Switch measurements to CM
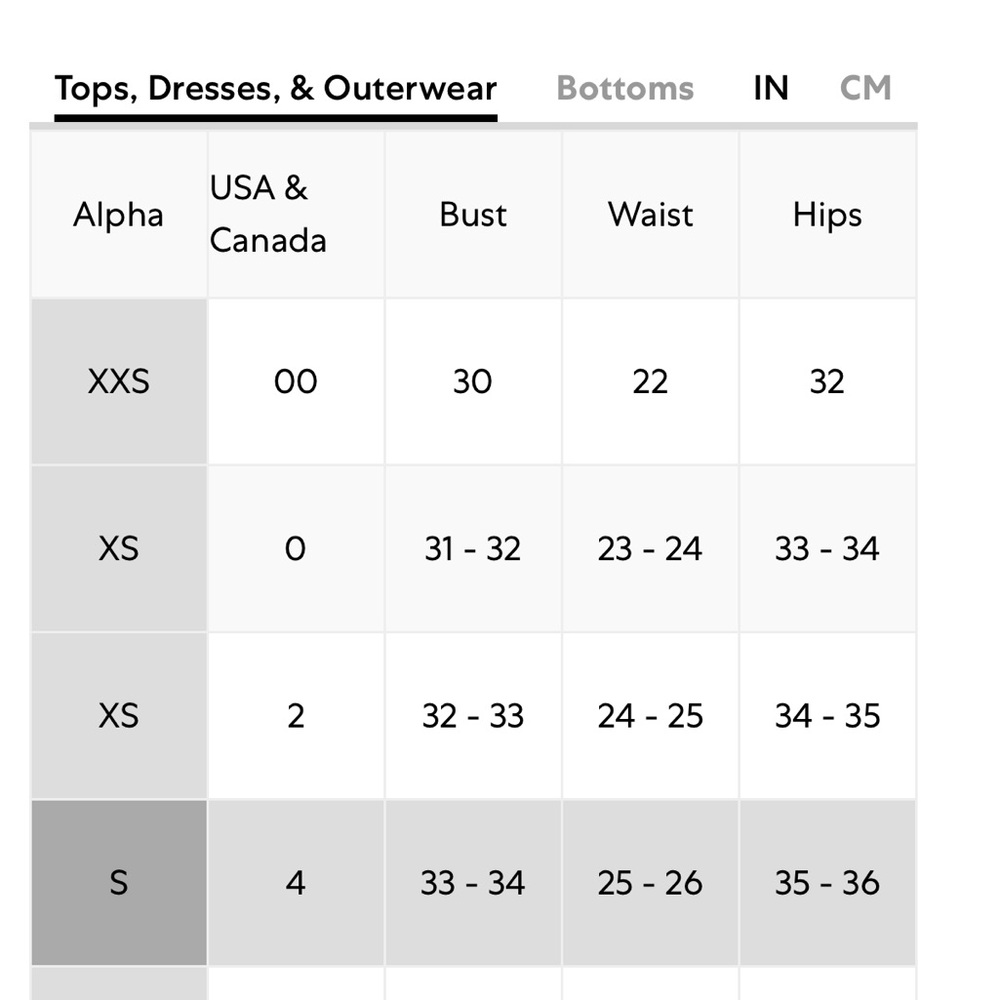The width and height of the screenshot is (1000, 1000). [x=865, y=88]
